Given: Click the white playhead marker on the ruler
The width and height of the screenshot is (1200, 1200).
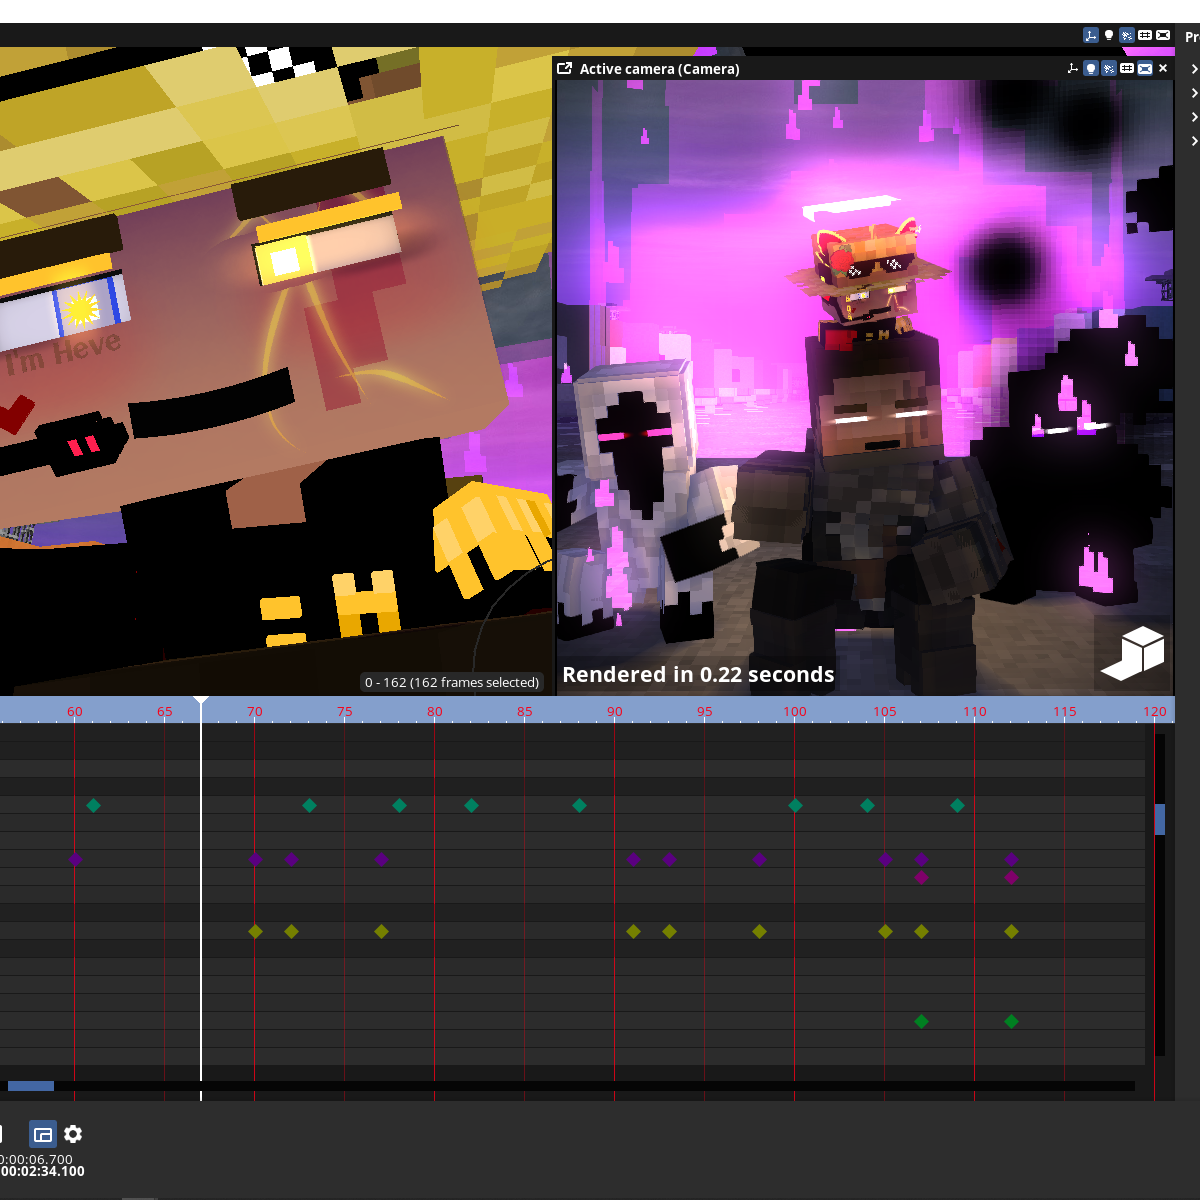Looking at the screenshot, I should click(201, 700).
